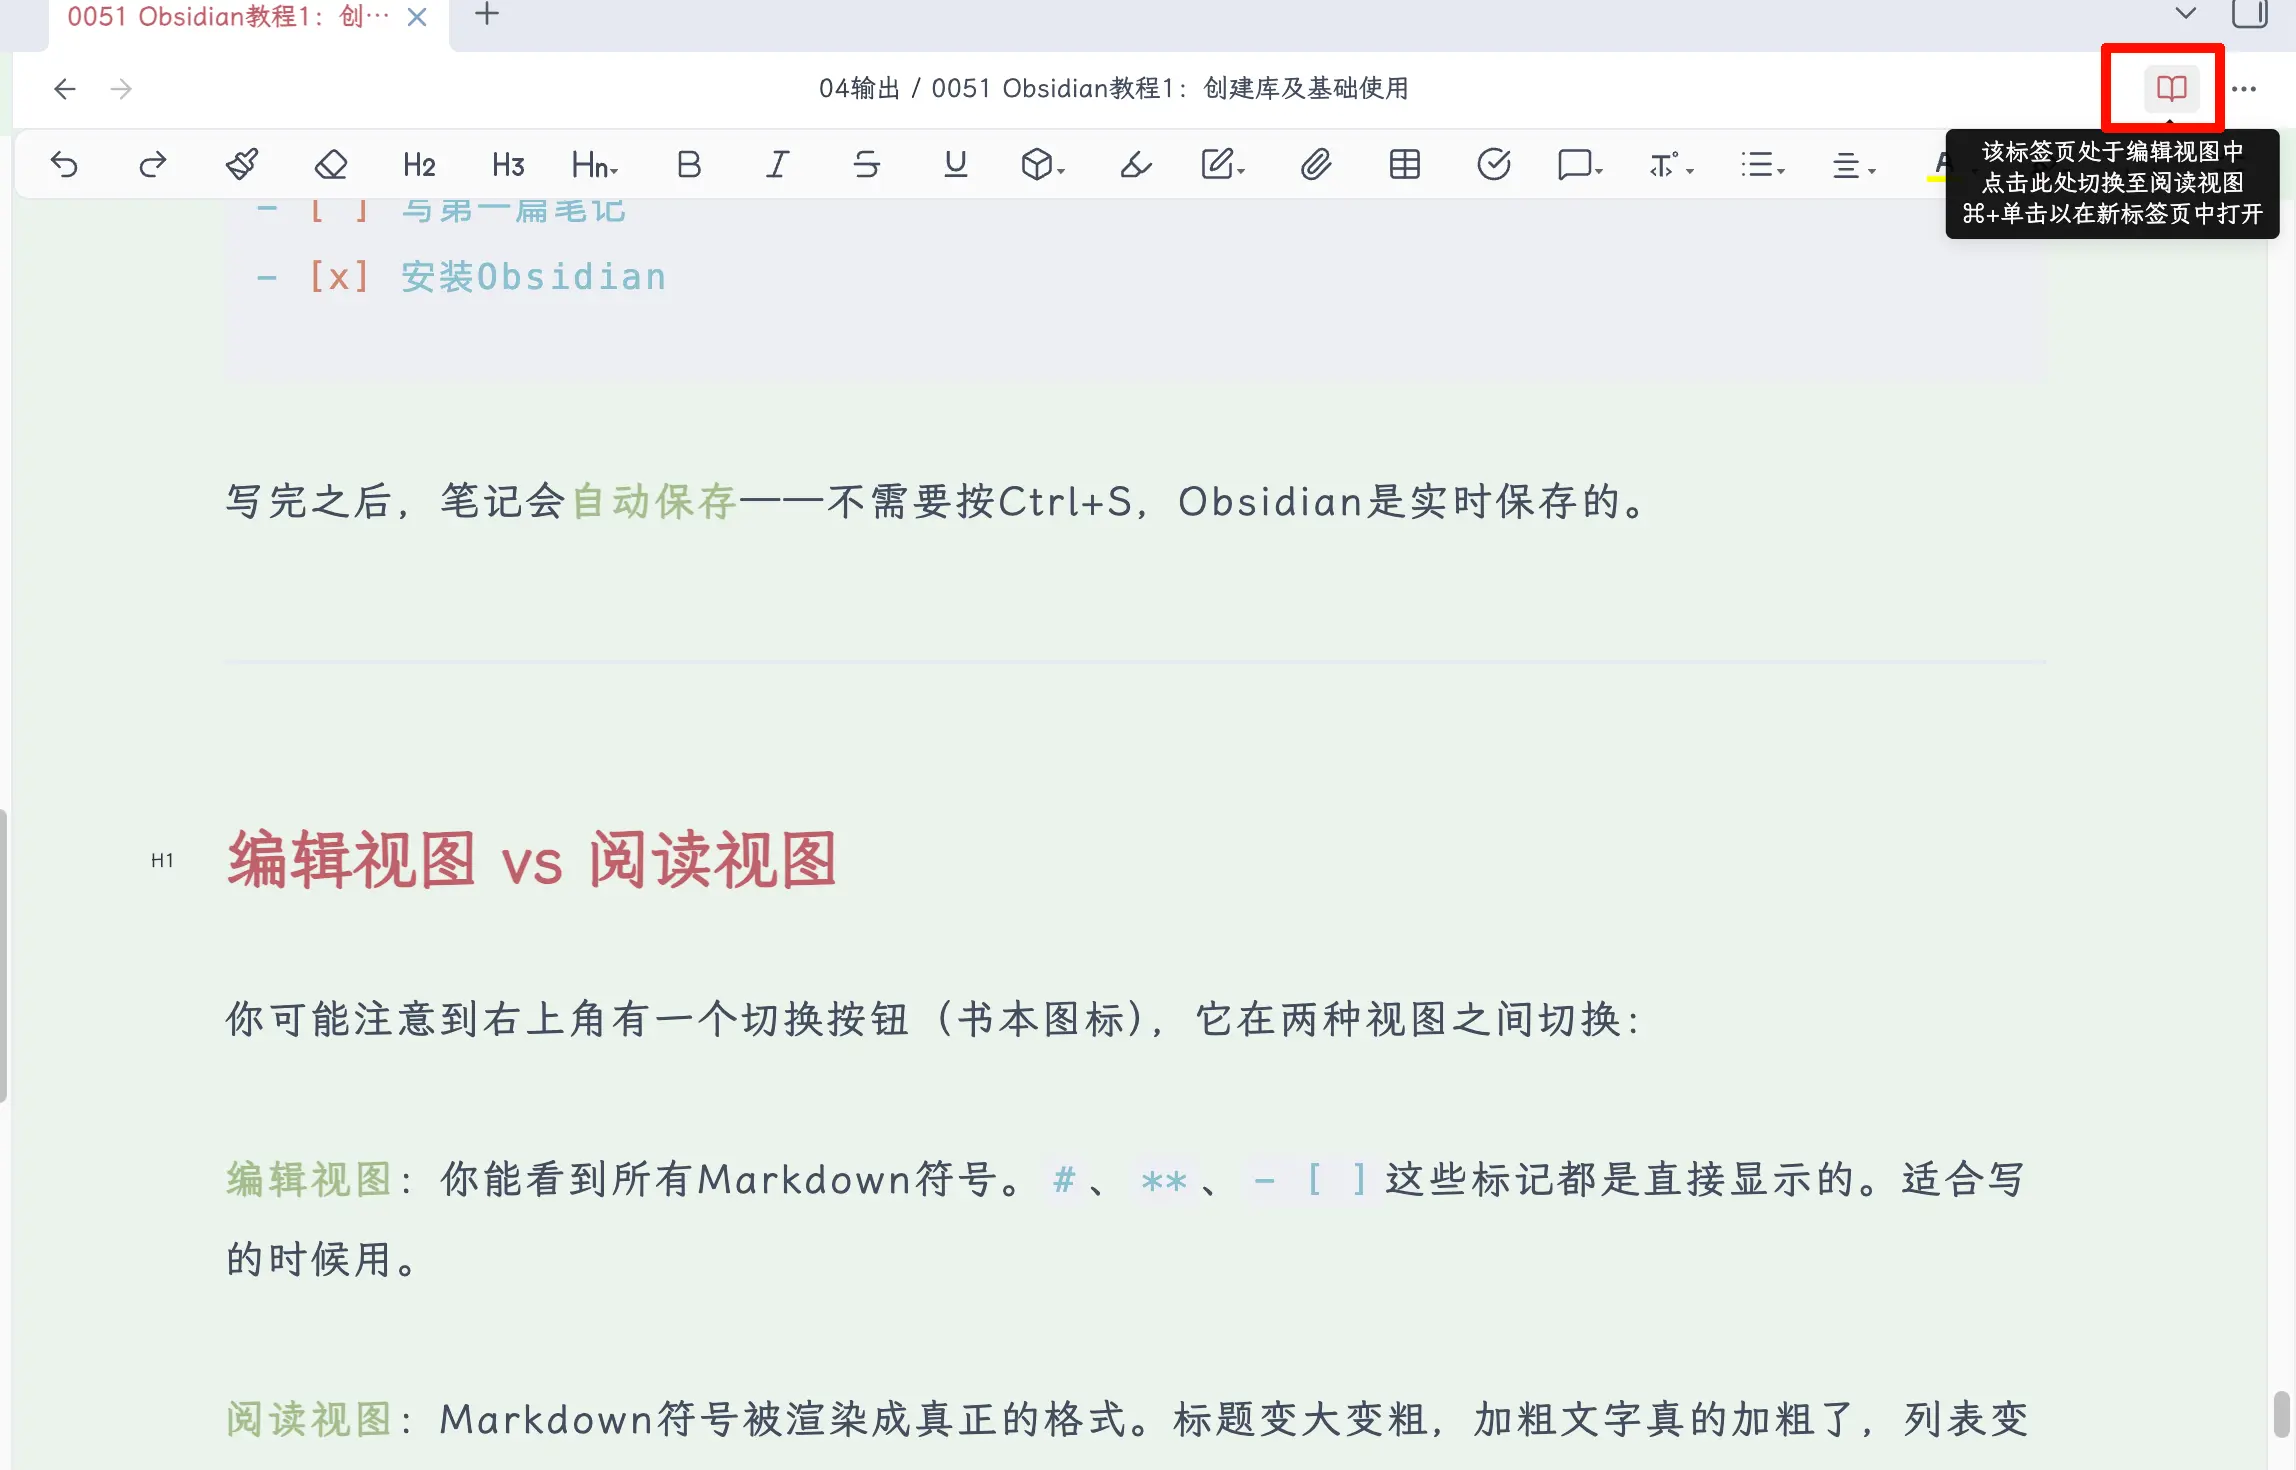Apply strikethrough formatting

tap(866, 164)
